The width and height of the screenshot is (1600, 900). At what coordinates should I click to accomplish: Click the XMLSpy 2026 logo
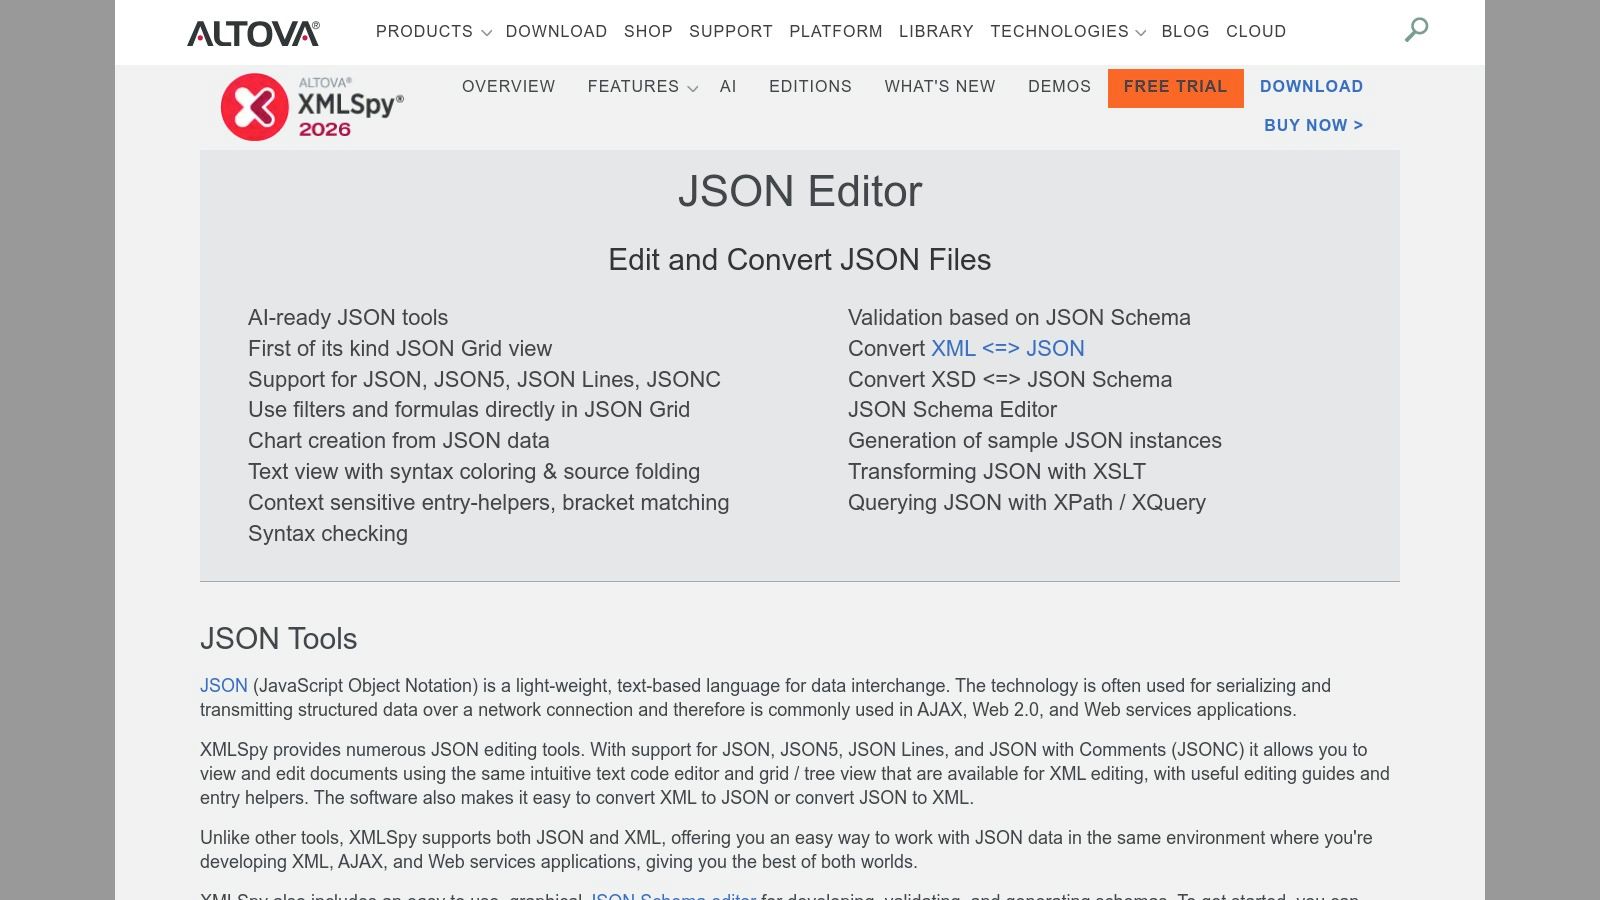(312, 105)
